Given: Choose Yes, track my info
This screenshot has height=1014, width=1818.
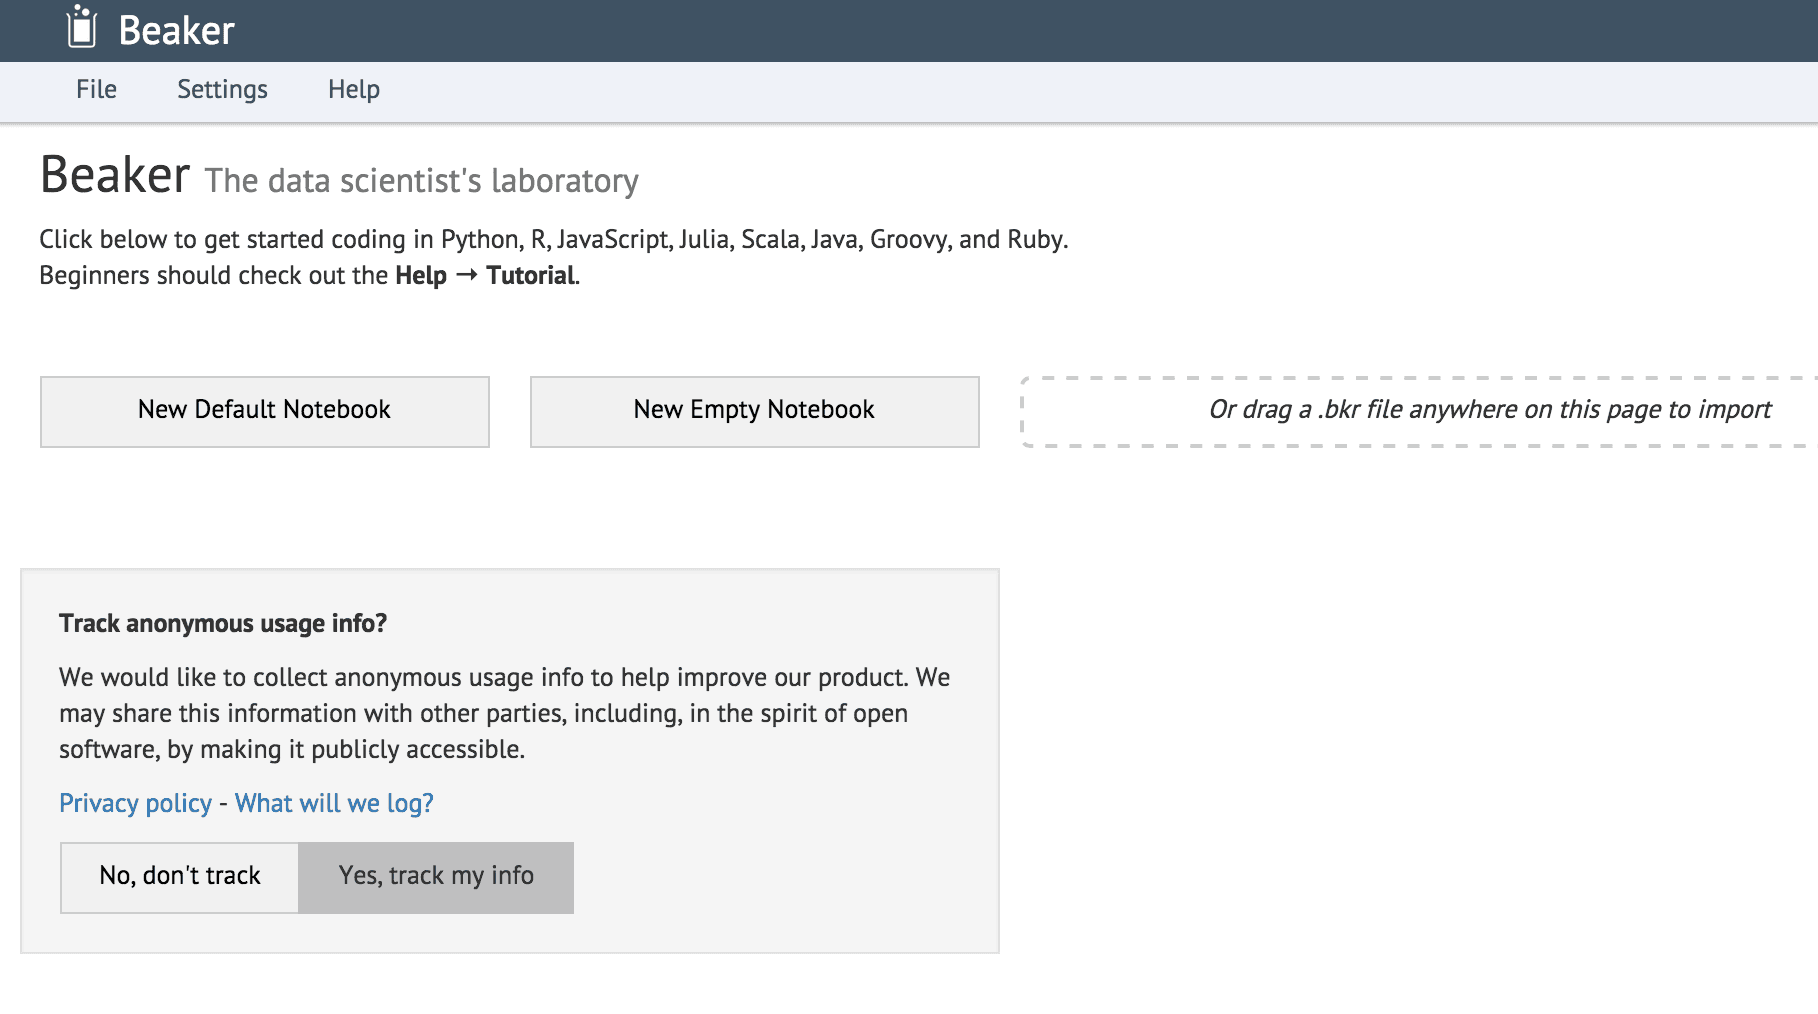Looking at the screenshot, I should pyautogui.click(x=436, y=877).
